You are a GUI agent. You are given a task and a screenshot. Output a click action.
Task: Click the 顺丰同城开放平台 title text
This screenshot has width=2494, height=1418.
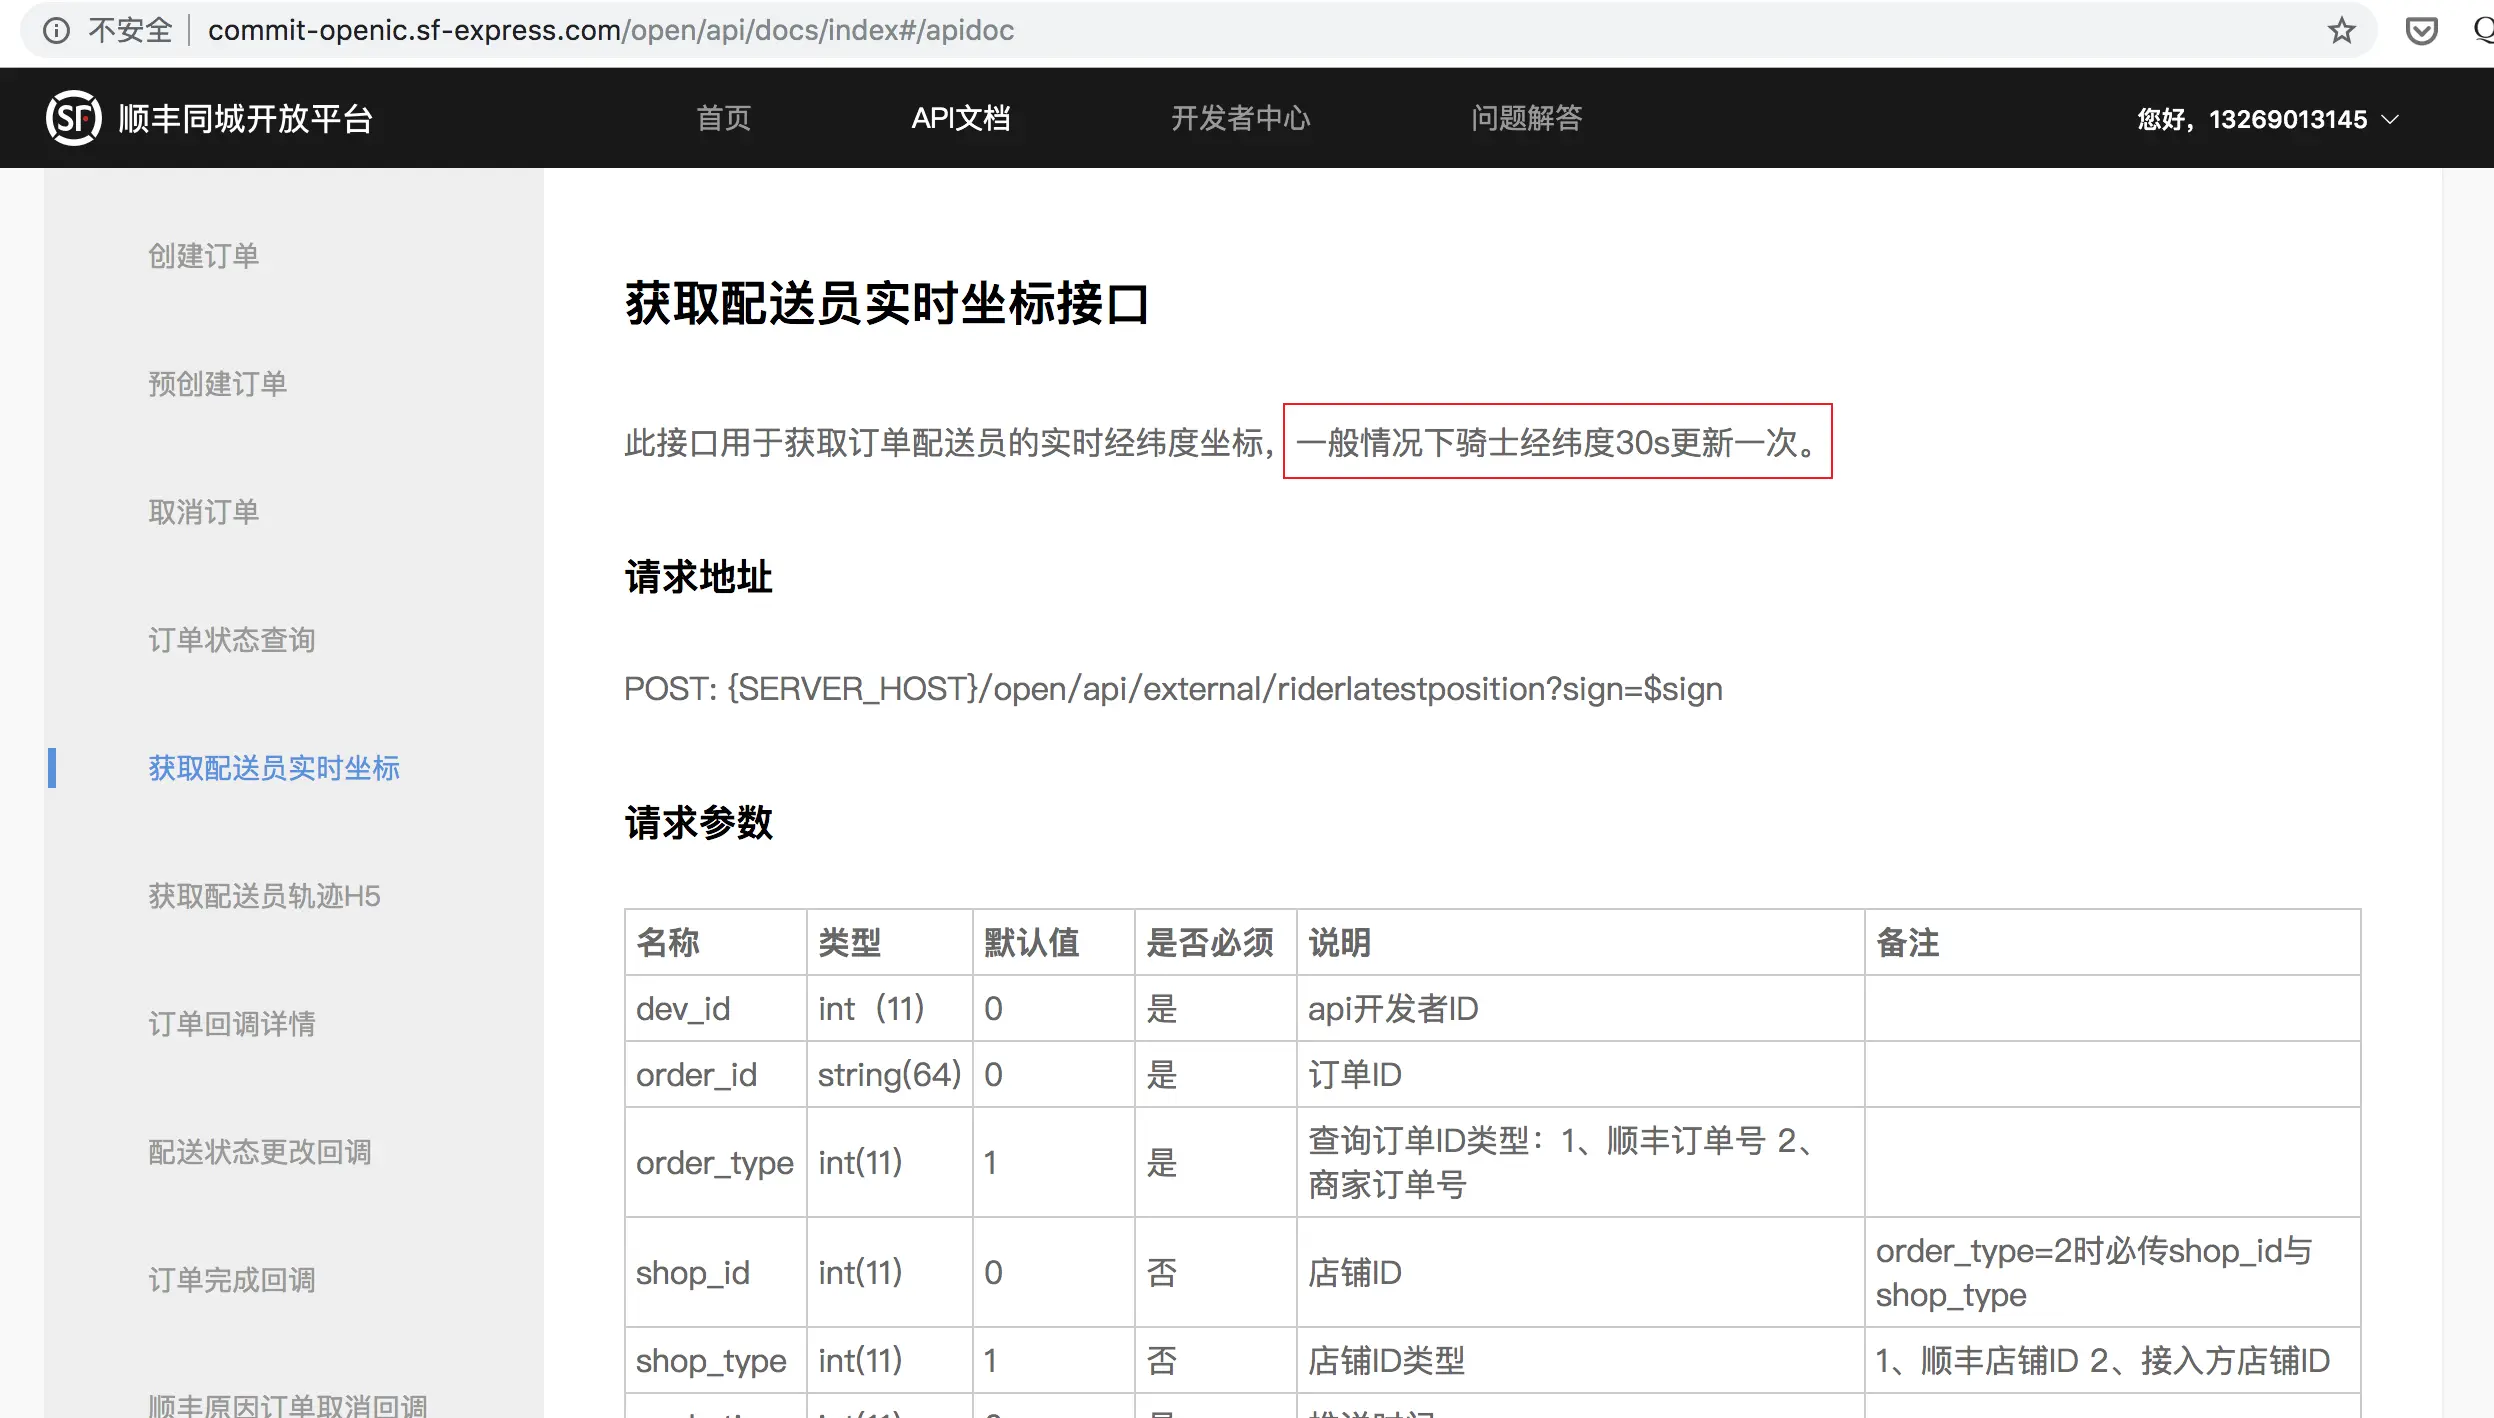click(x=245, y=119)
